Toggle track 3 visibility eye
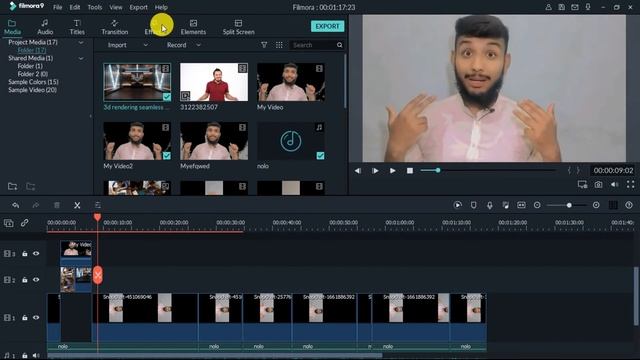640x360 pixels. [36, 253]
